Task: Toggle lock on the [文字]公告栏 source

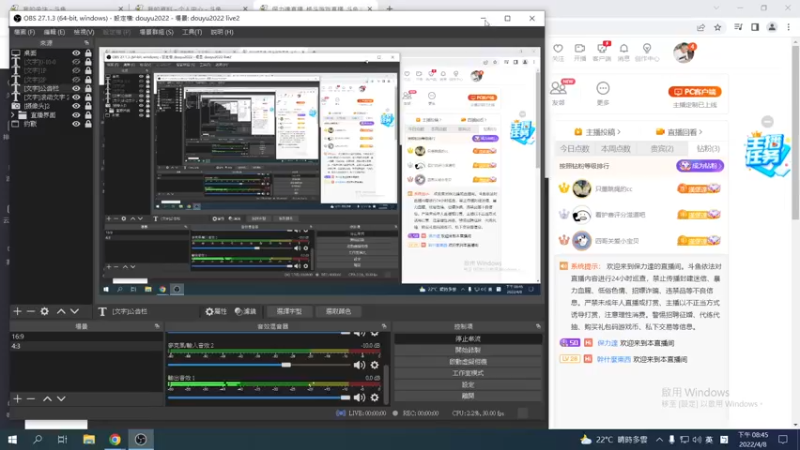Action: (88, 88)
